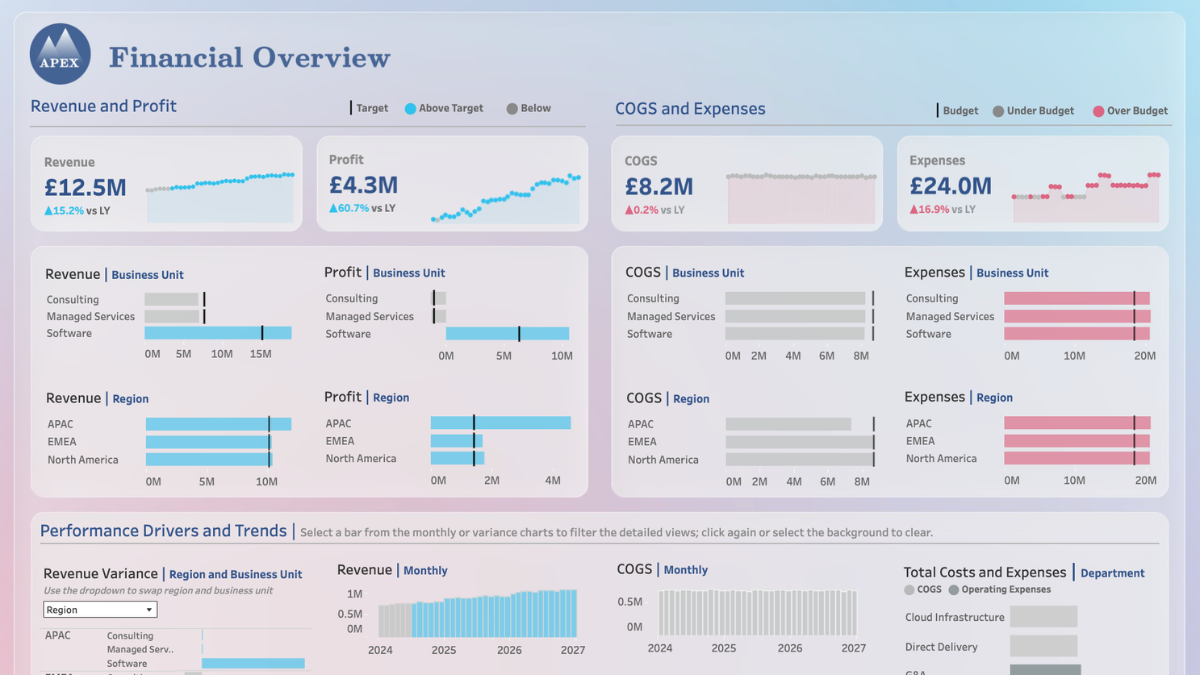Click the Revenue Monthly bar chart
Screen dimensions: 1200x675
pos(478,612)
